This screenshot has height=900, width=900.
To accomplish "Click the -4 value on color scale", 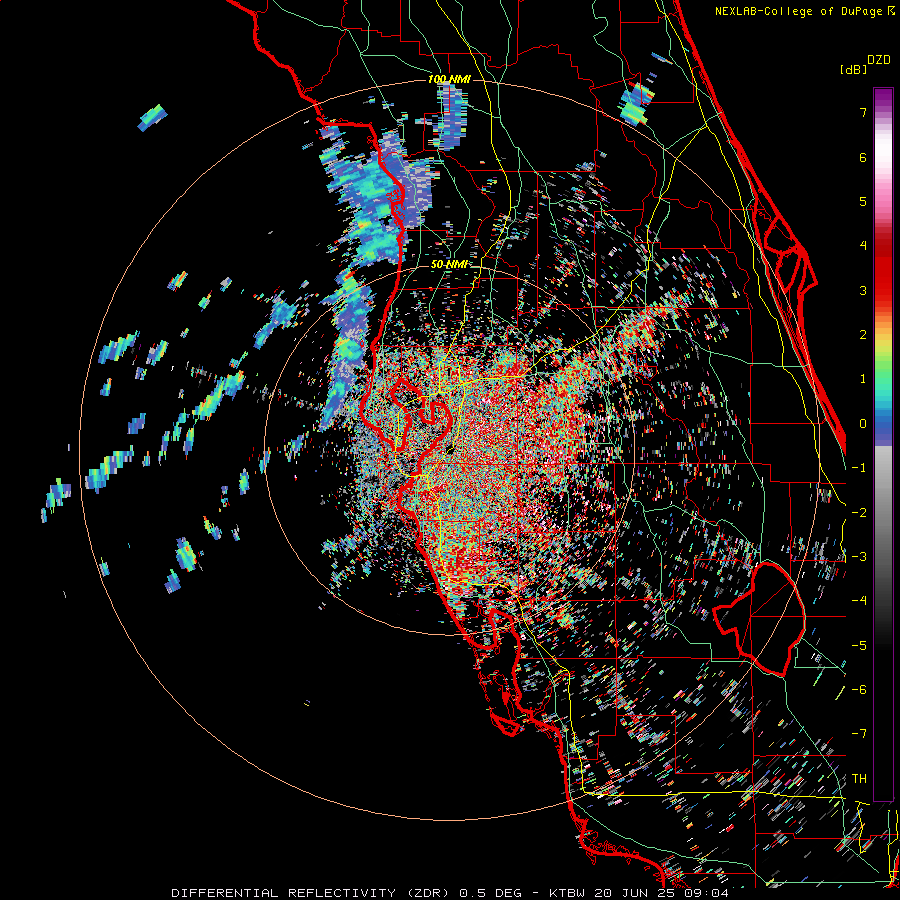I will click(859, 601).
